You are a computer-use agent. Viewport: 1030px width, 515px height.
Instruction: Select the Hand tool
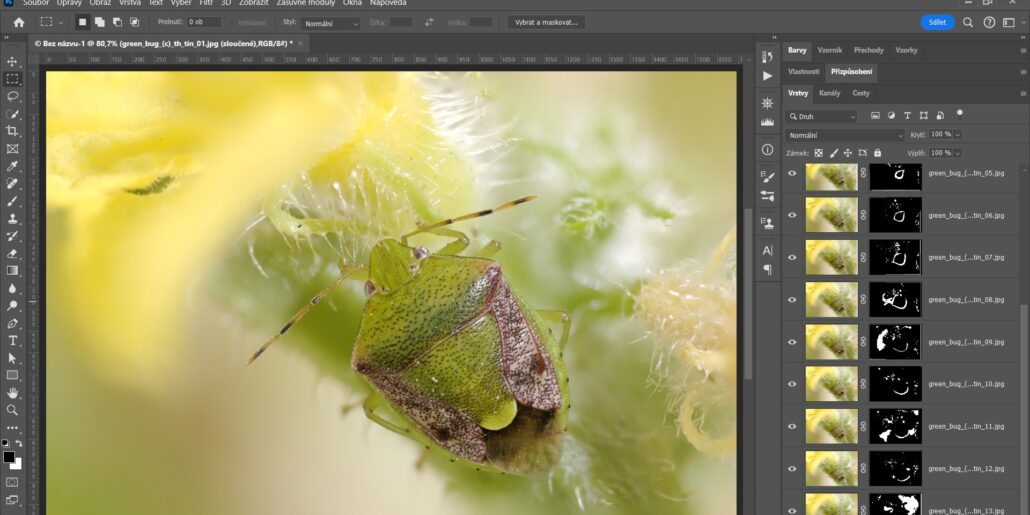click(12, 393)
